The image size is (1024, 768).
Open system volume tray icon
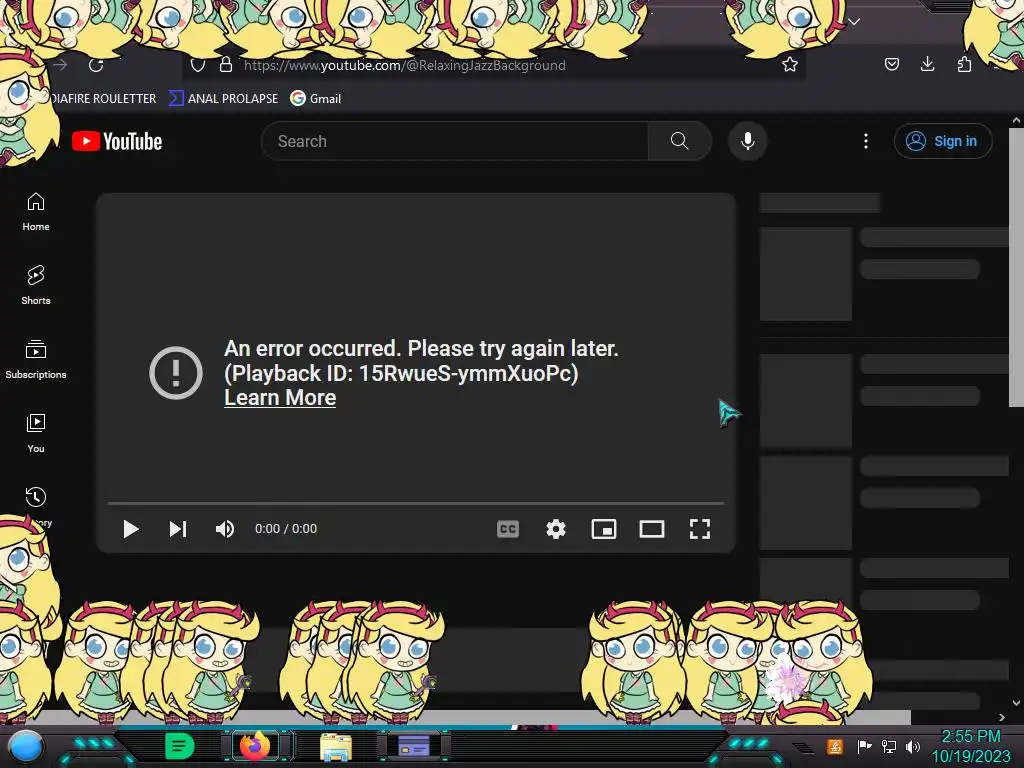(x=913, y=746)
